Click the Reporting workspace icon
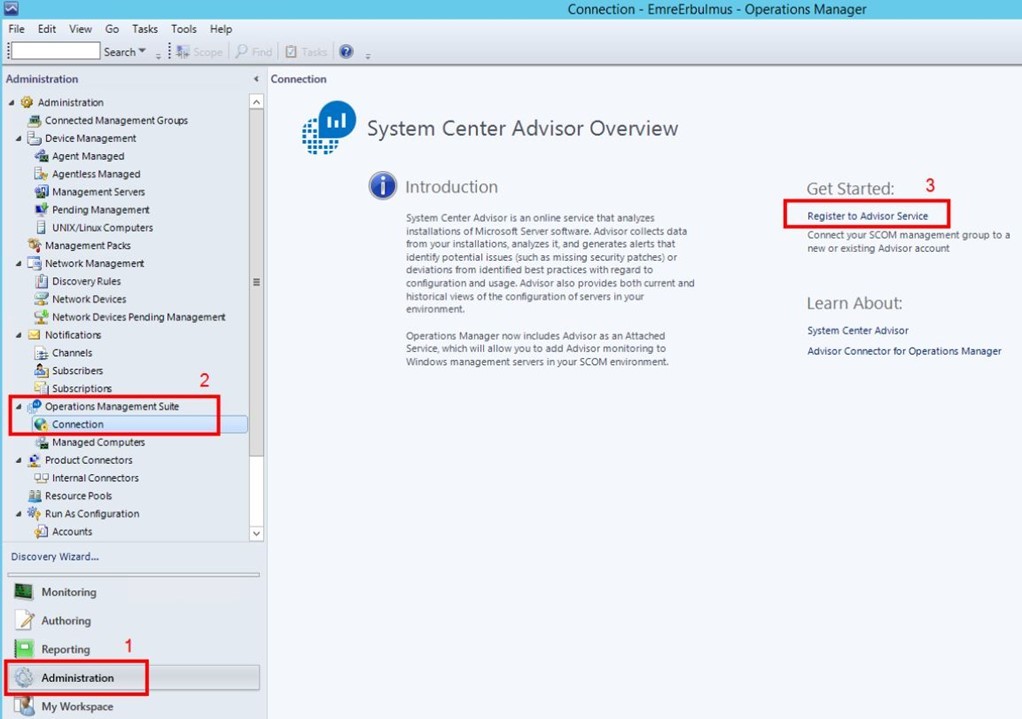This screenshot has width=1022, height=719. (24, 649)
